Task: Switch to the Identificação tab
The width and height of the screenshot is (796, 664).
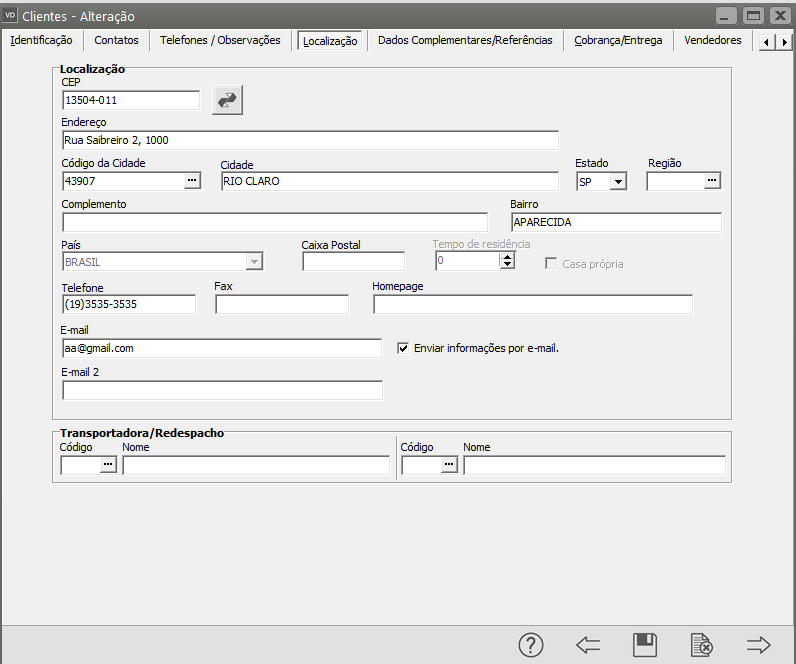Action: pyautogui.click(x=41, y=40)
